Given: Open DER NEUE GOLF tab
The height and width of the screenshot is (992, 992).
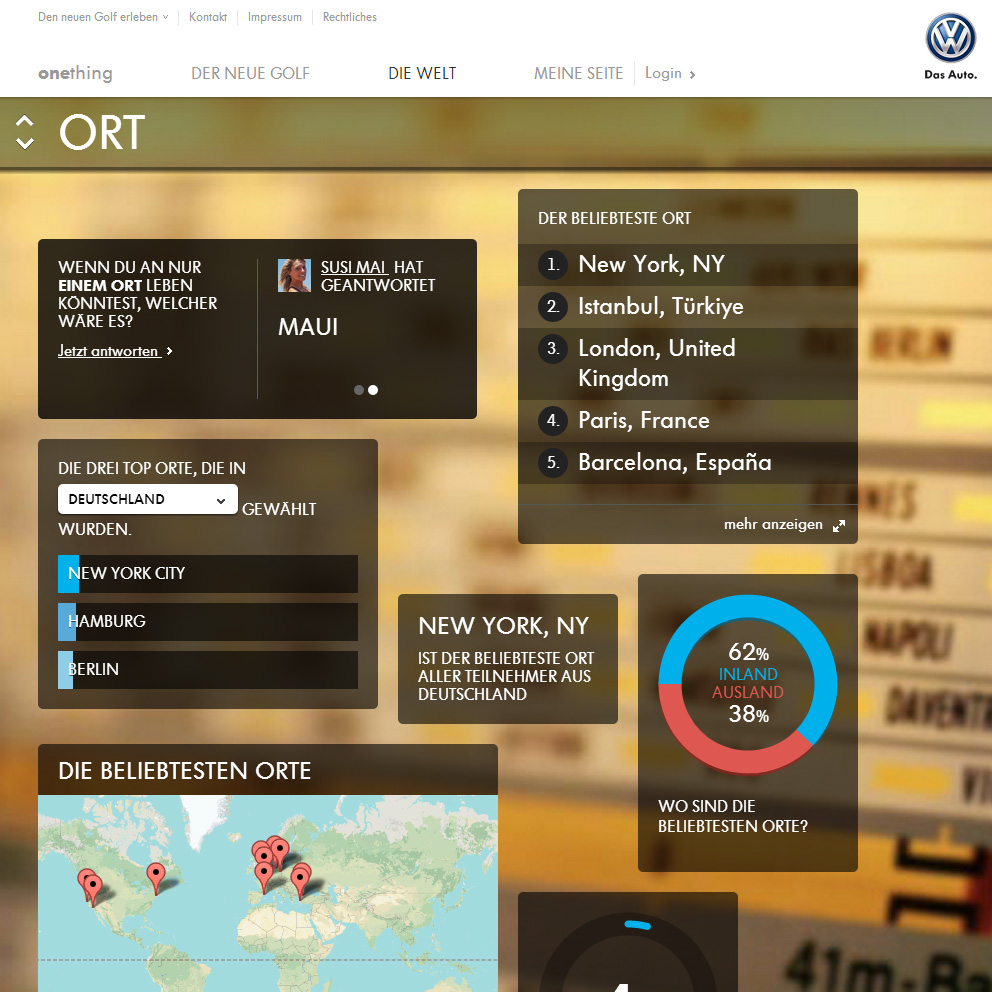Looking at the screenshot, I should tap(251, 73).
